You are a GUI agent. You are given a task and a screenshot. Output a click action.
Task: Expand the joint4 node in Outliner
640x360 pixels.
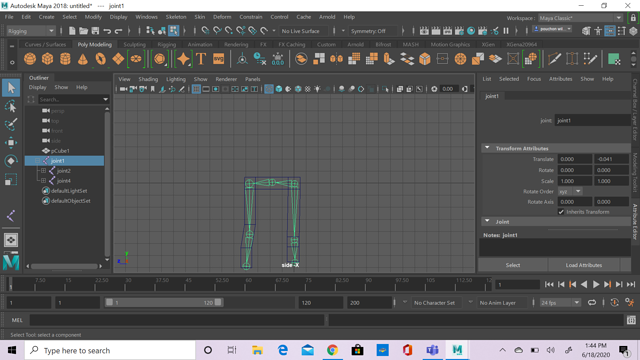pos(43,180)
